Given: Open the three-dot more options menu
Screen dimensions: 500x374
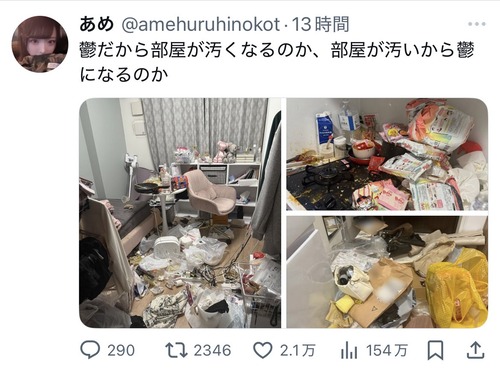Looking at the screenshot, I should (x=477, y=24).
